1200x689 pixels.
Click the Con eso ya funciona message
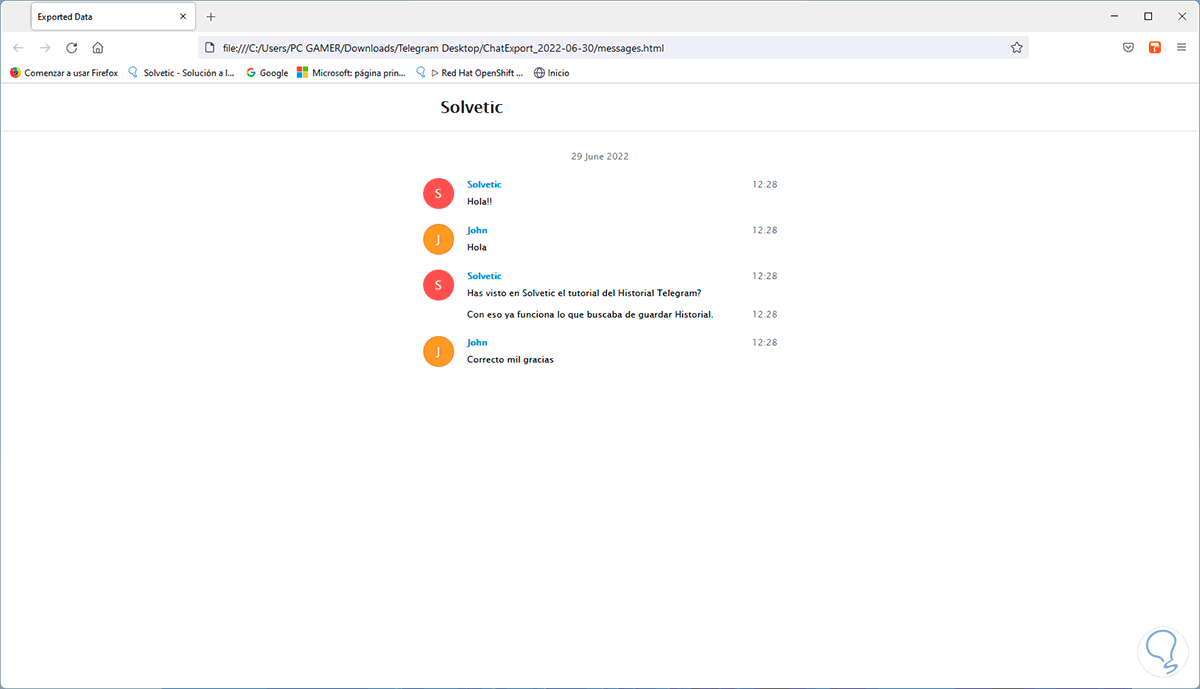590,315
